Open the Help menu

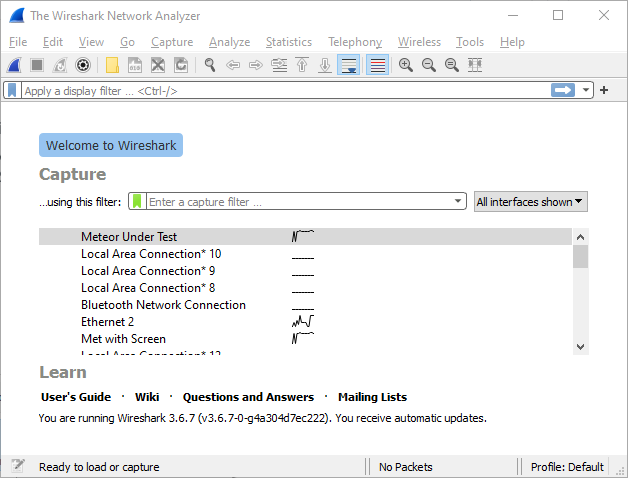[x=512, y=42]
